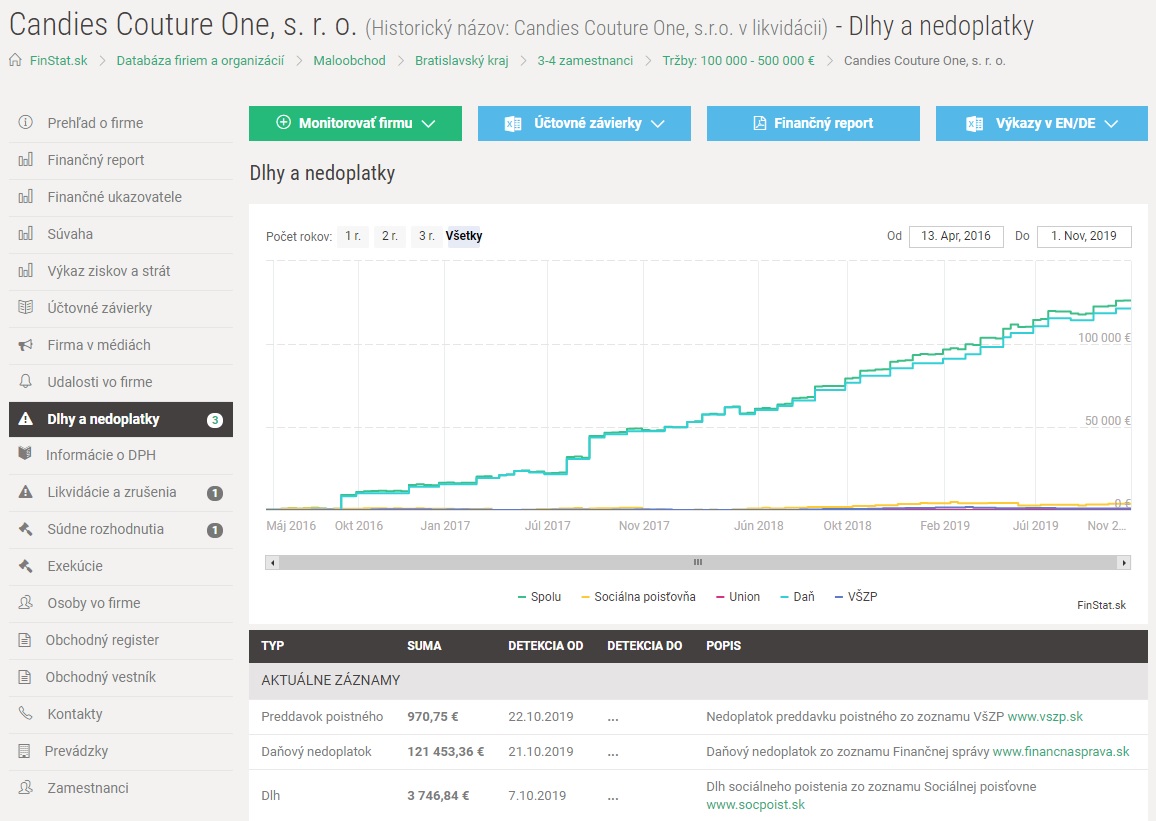The height and width of the screenshot is (821, 1156).
Task: Click the info icon beside Prehľad o firme
Action: (26, 123)
